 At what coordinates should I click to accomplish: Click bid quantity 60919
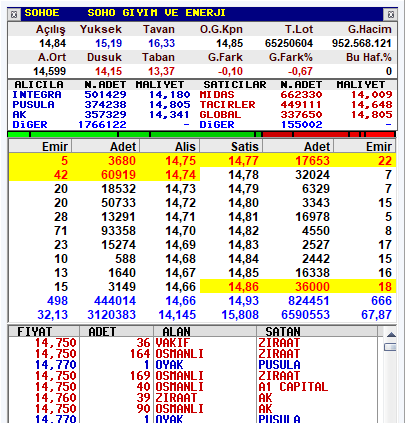pos(119,175)
